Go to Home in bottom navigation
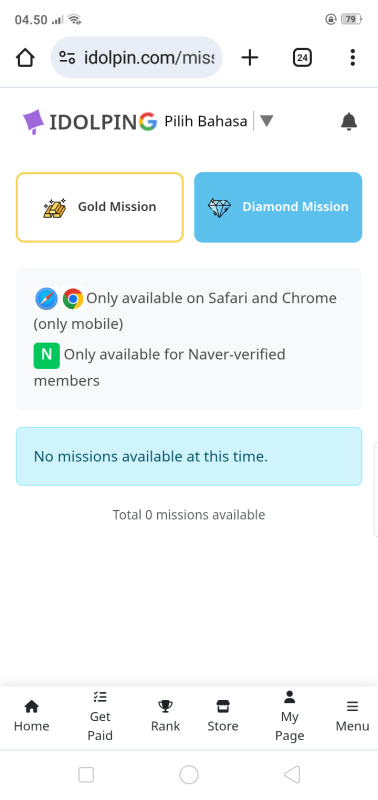This screenshot has height=800, width=378. click(x=32, y=716)
